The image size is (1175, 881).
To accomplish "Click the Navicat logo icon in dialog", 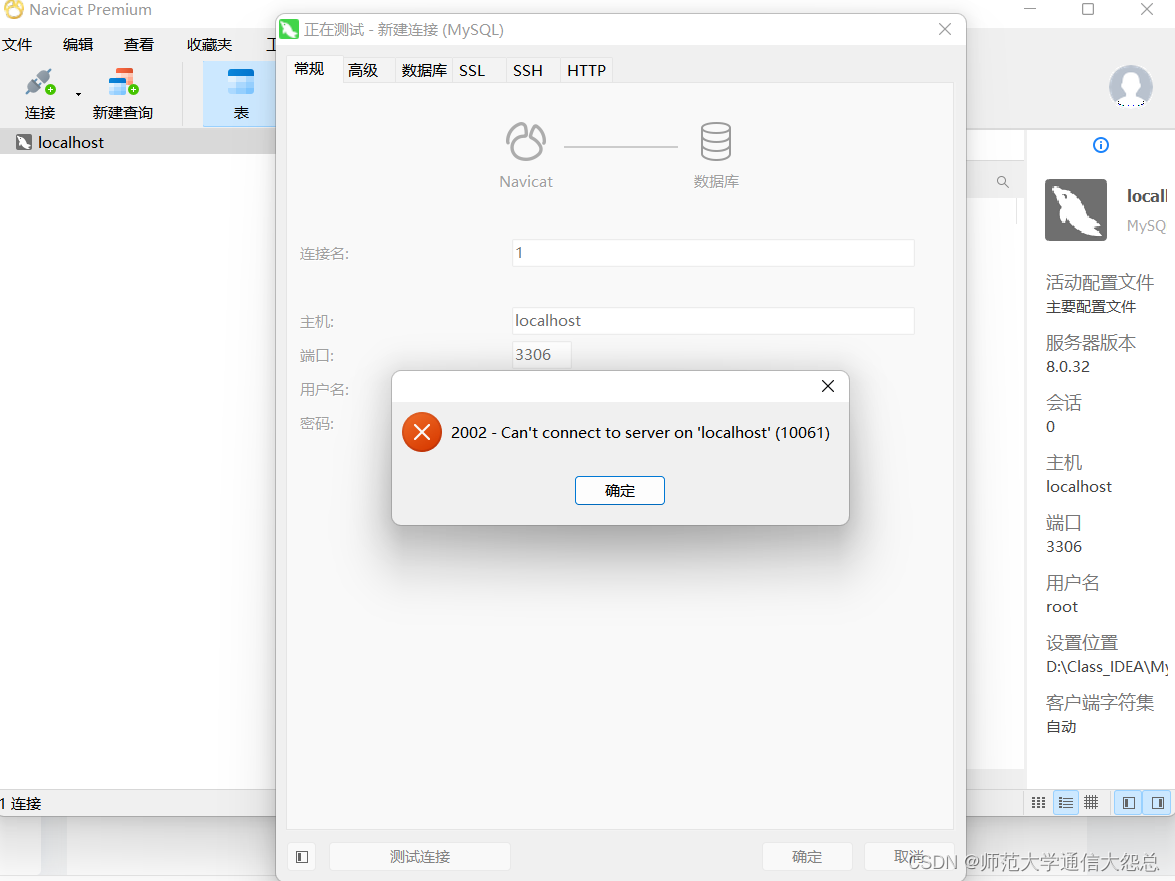I will (x=526, y=141).
